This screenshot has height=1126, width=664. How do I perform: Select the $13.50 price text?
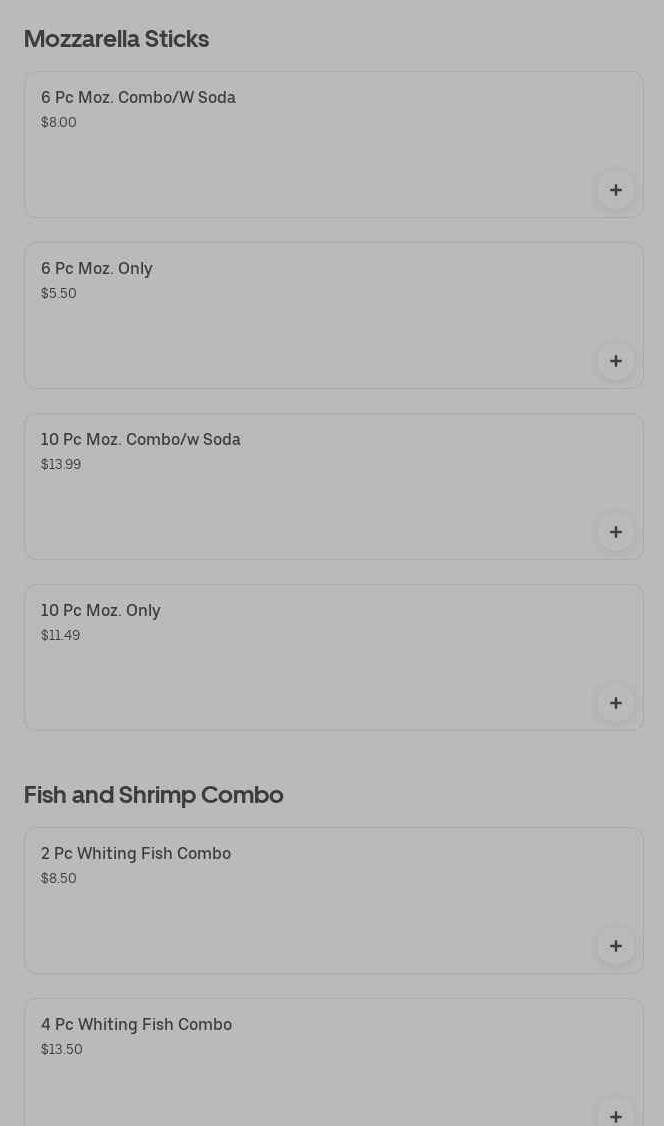[x=61, y=1049]
